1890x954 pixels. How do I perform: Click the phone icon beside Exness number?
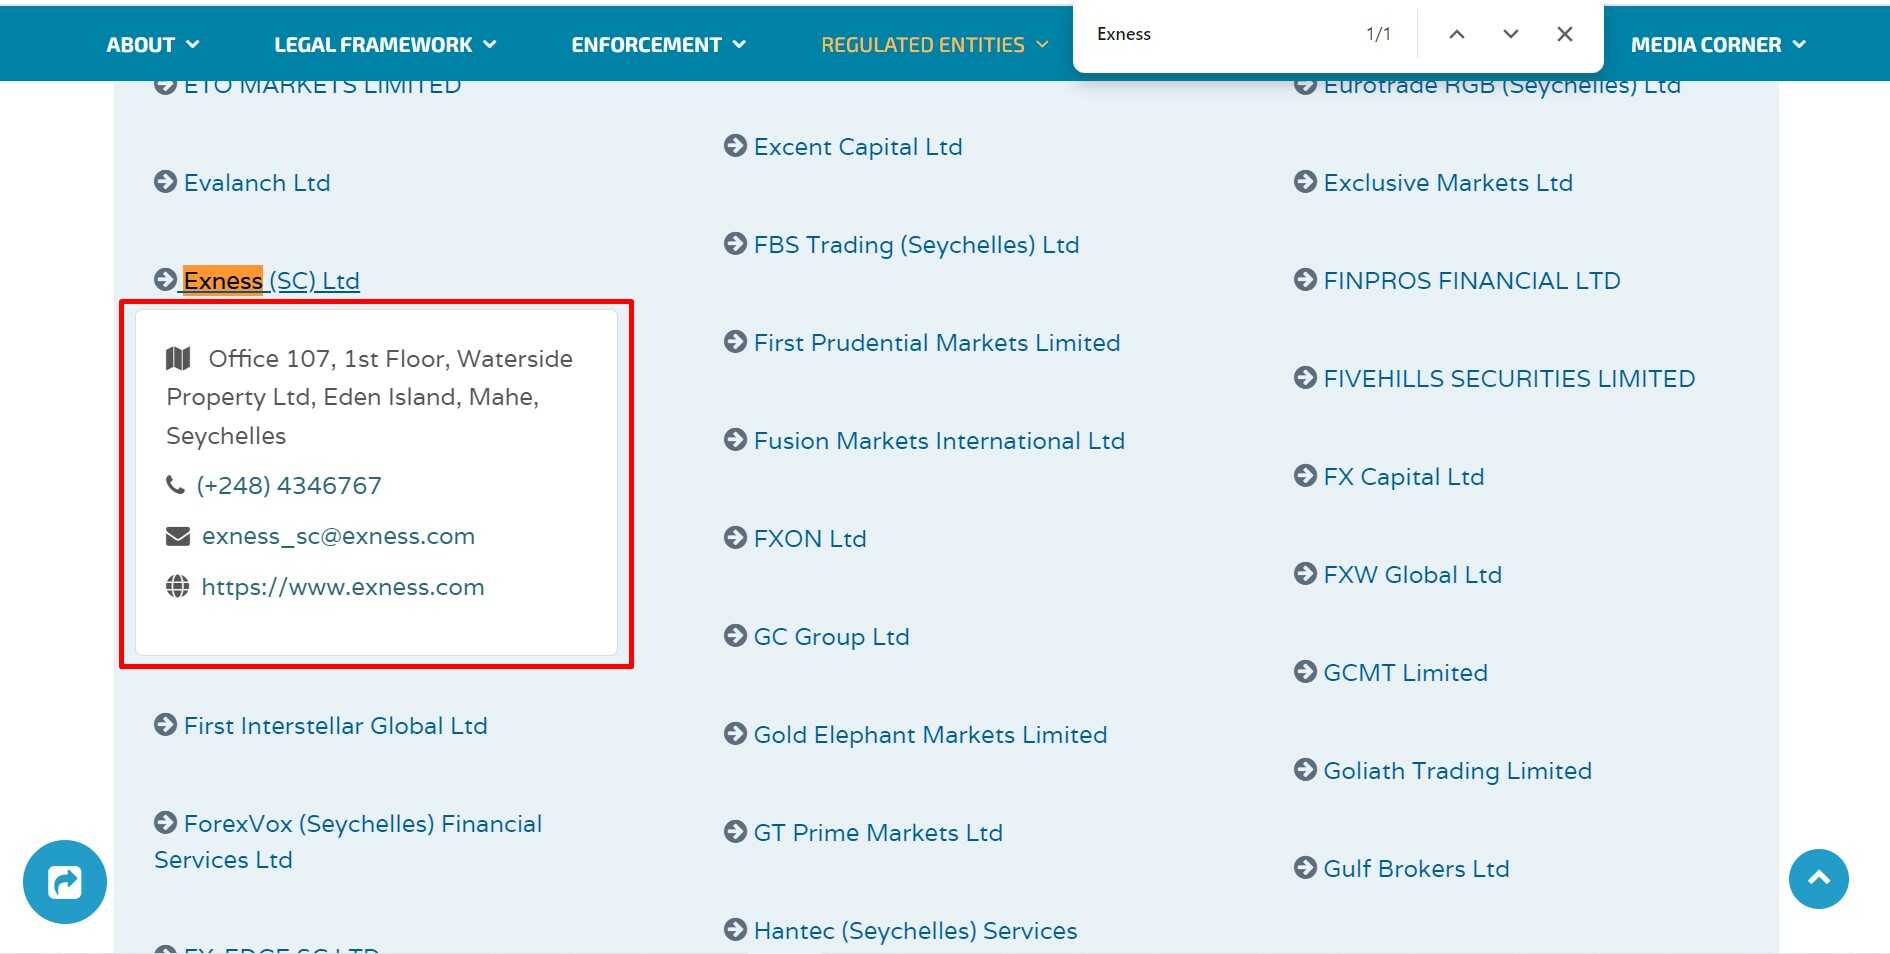click(x=175, y=486)
